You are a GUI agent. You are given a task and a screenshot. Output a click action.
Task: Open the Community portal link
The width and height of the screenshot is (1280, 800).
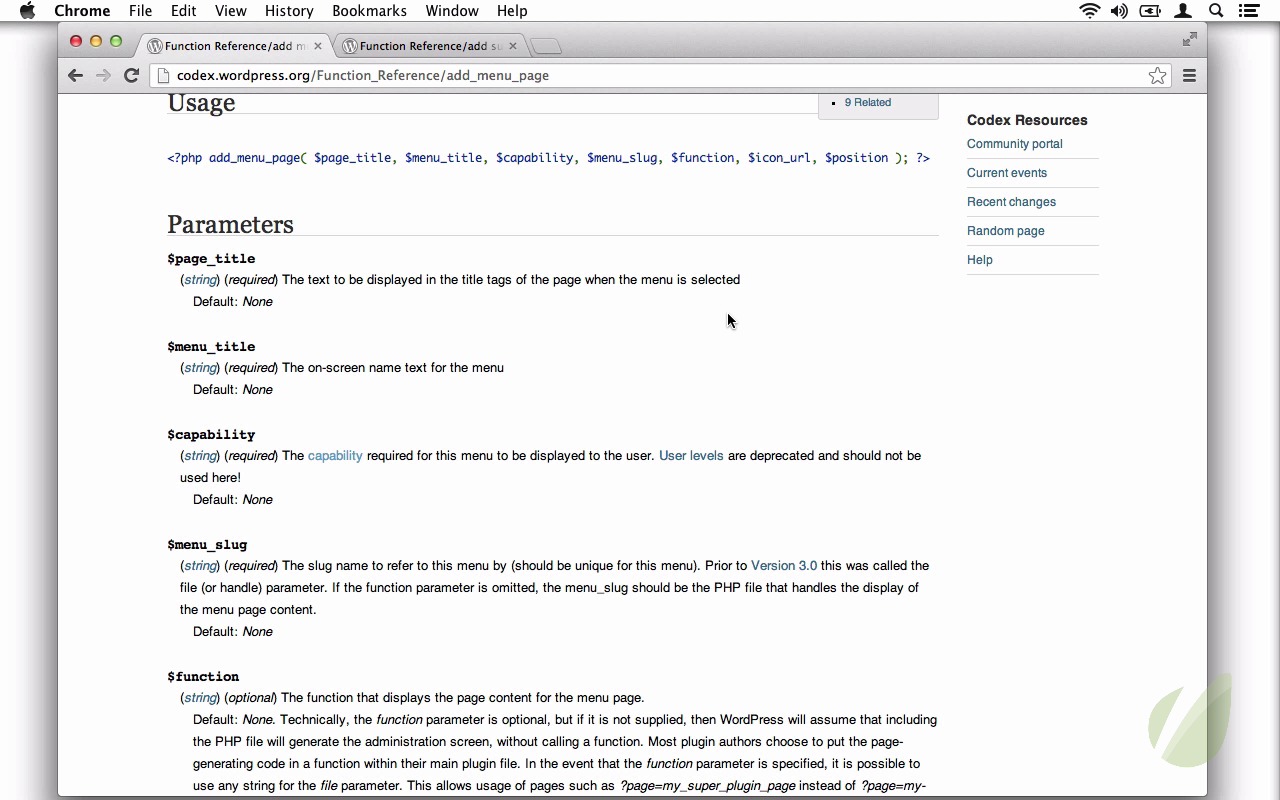coord(1014,144)
